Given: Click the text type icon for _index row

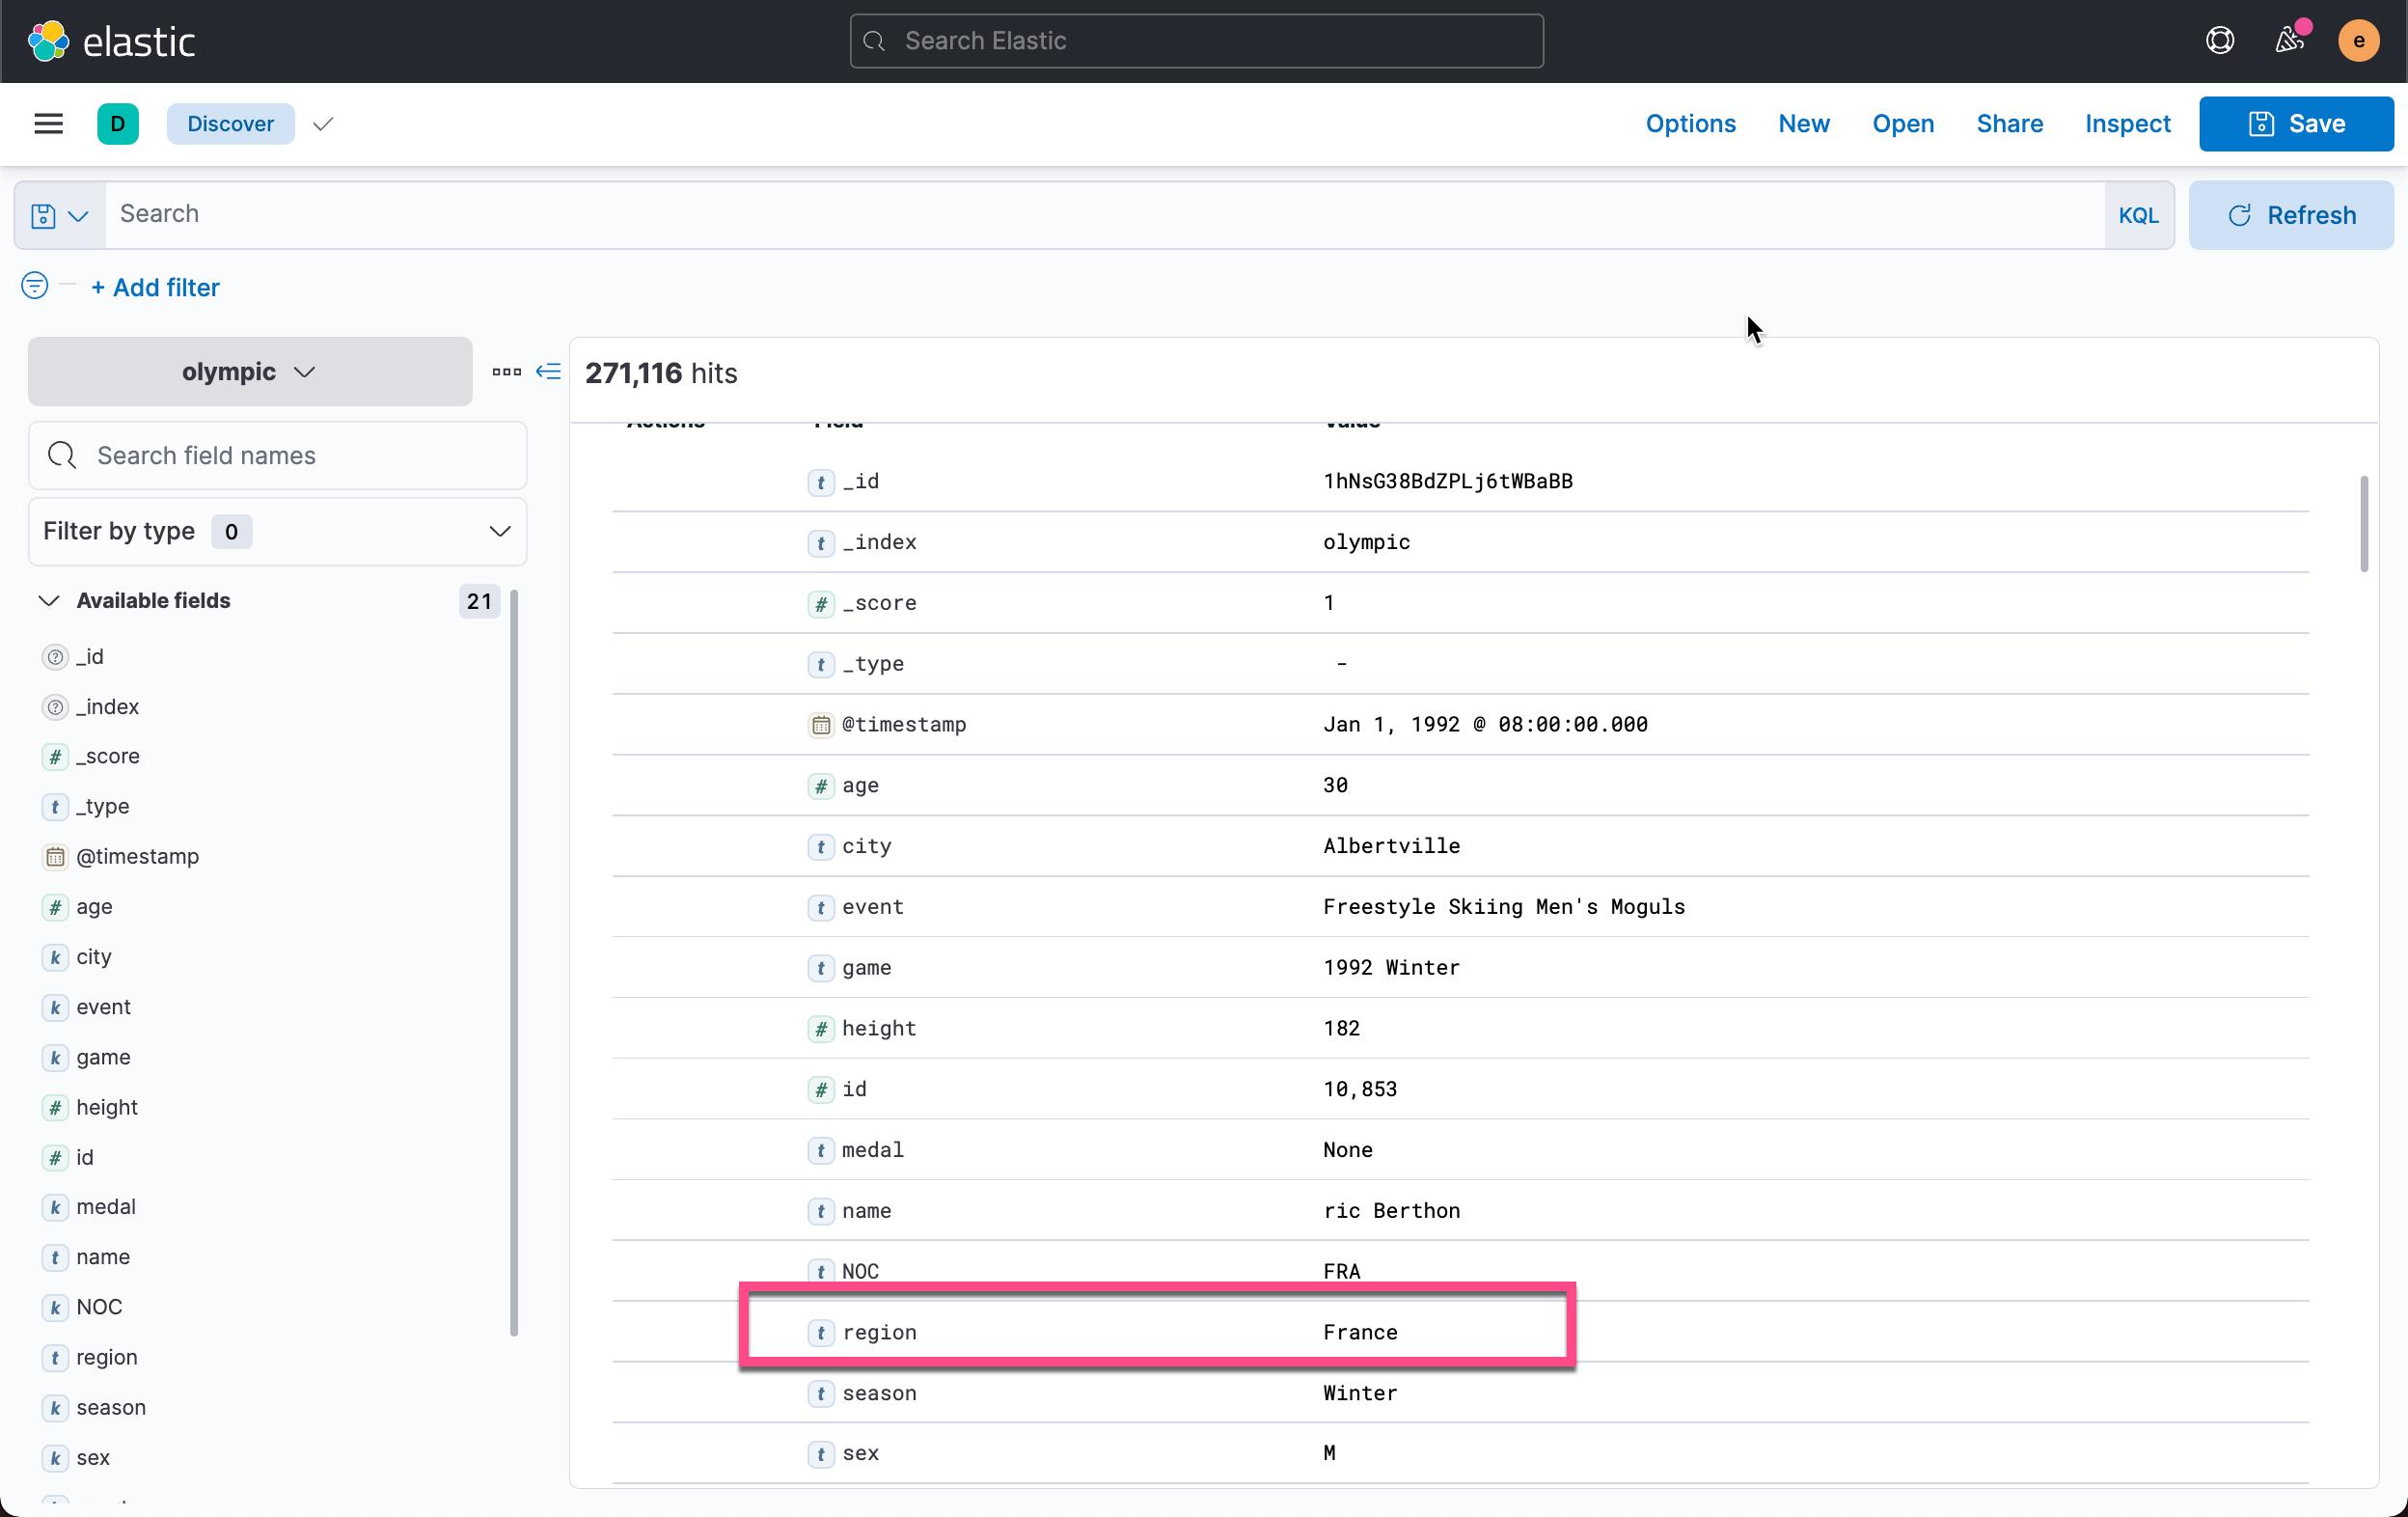Looking at the screenshot, I should (x=821, y=543).
